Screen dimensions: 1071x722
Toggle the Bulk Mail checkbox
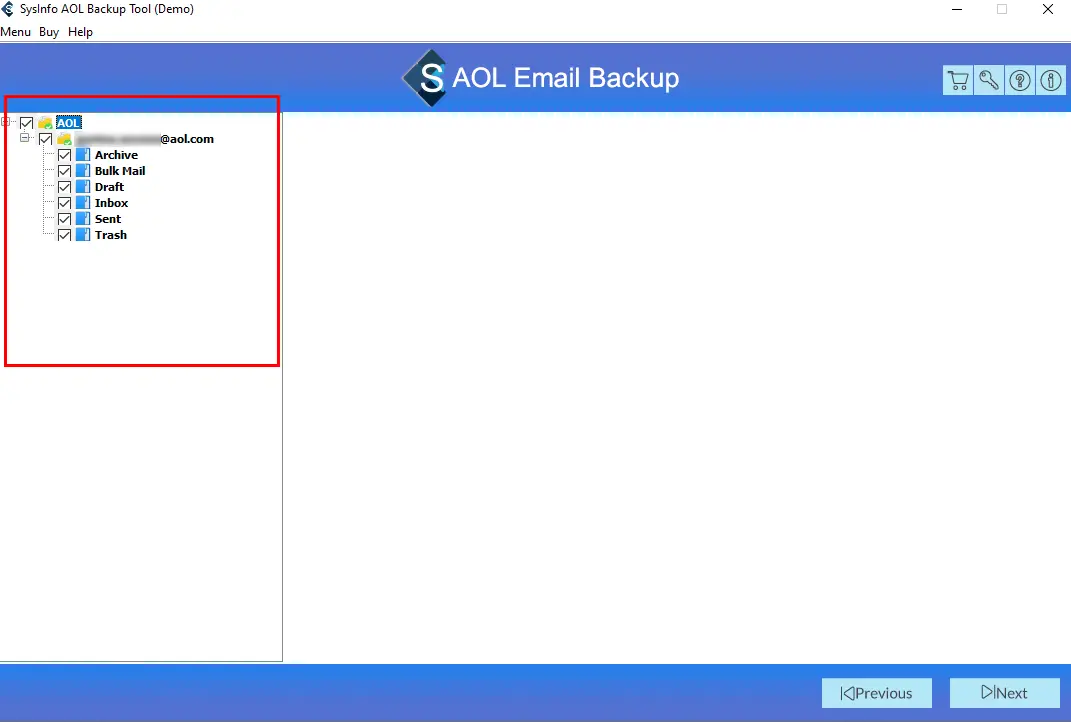coord(65,171)
